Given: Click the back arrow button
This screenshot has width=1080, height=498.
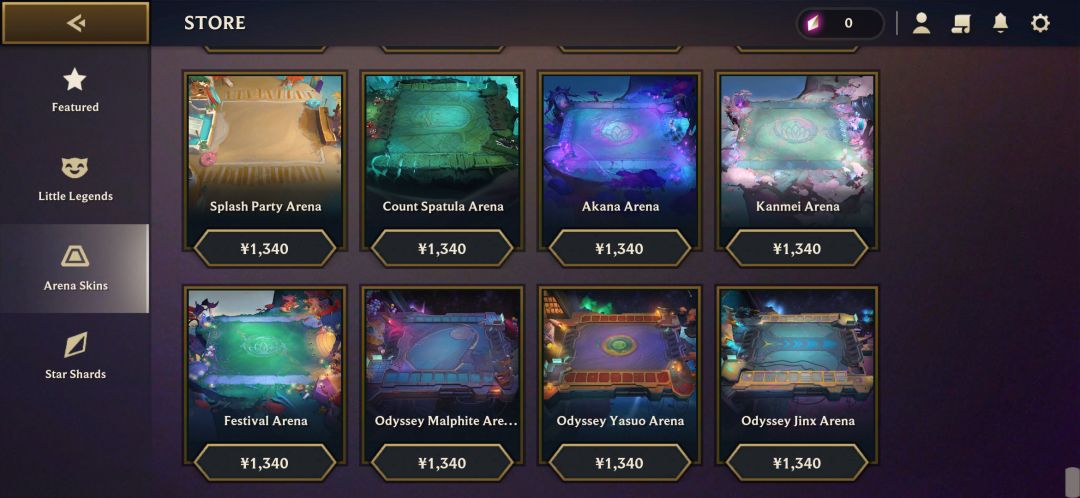Looking at the screenshot, I should [75, 23].
